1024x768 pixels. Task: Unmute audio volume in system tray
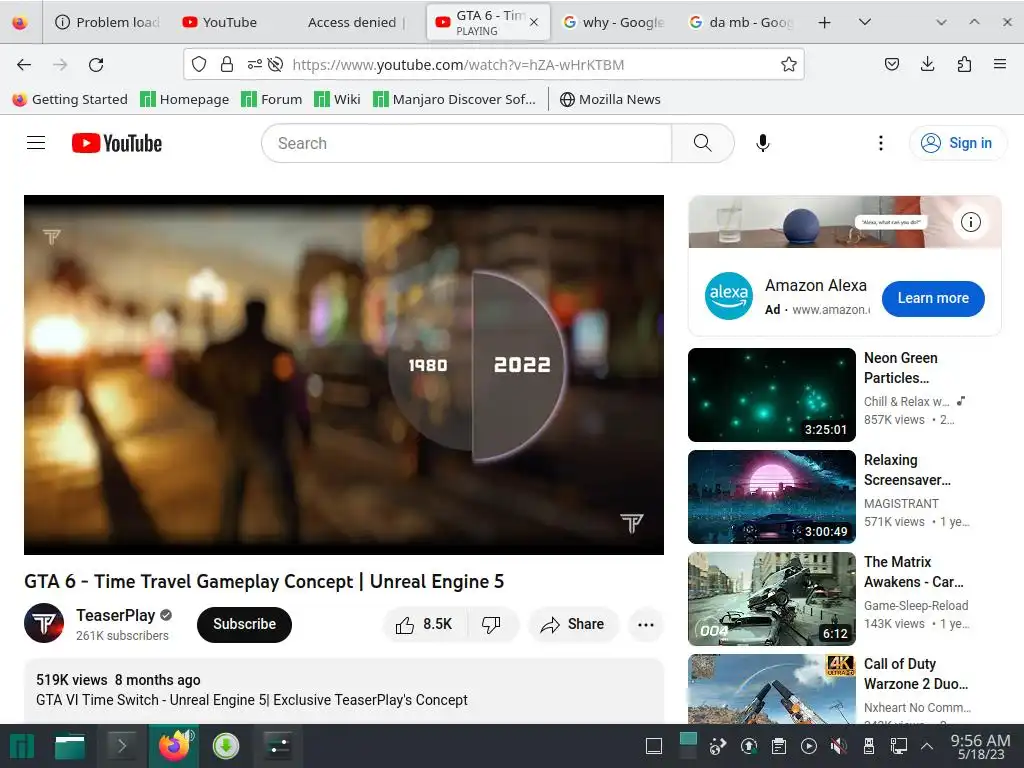click(839, 746)
